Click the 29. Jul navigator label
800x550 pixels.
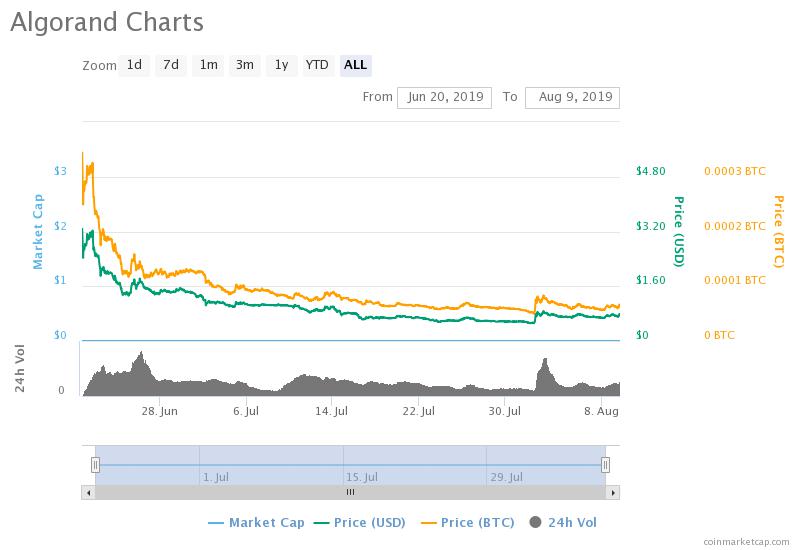pyautogui.click(x=507, y=478)
